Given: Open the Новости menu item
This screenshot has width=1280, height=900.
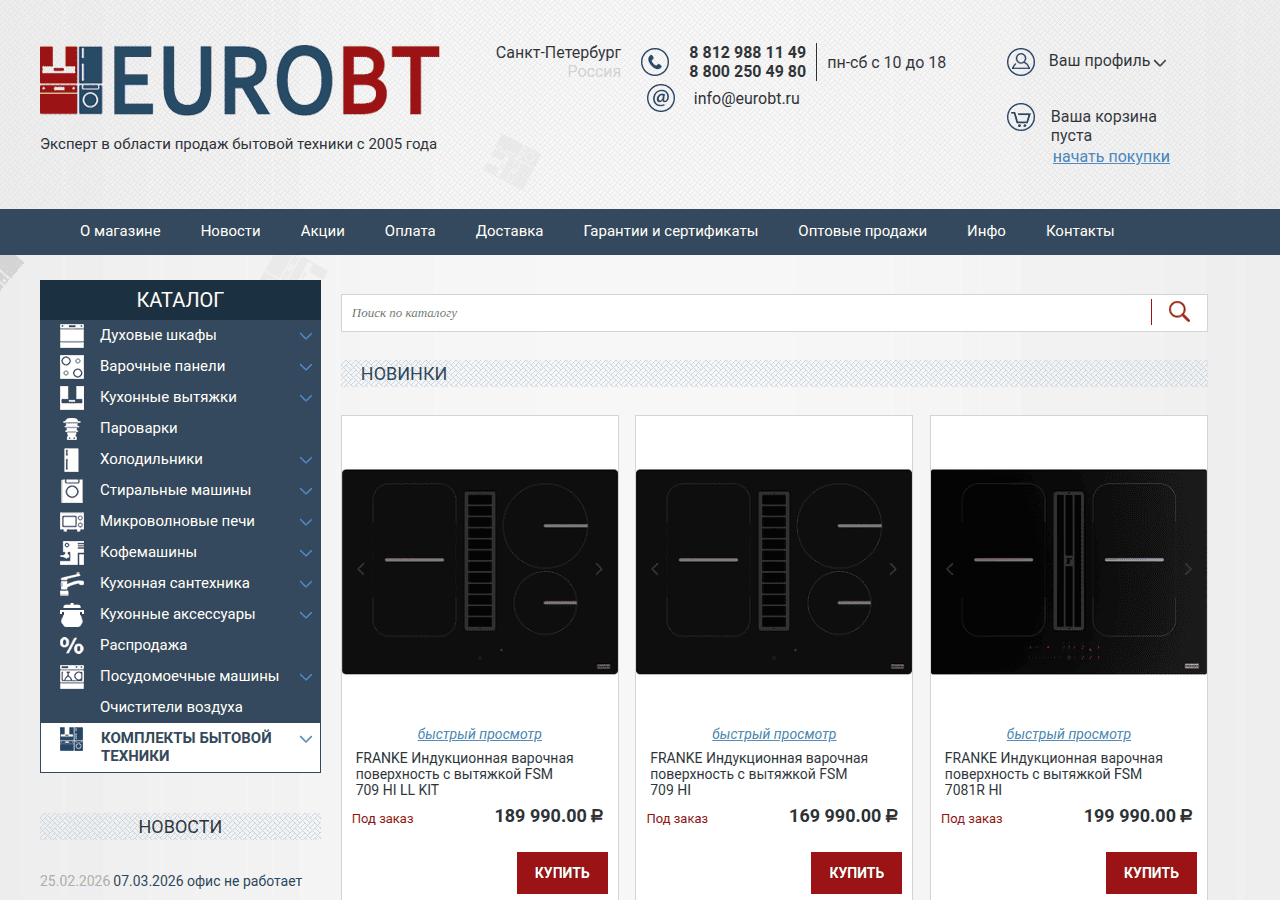Looking at the screenshot, I should [x=230, y=231].
